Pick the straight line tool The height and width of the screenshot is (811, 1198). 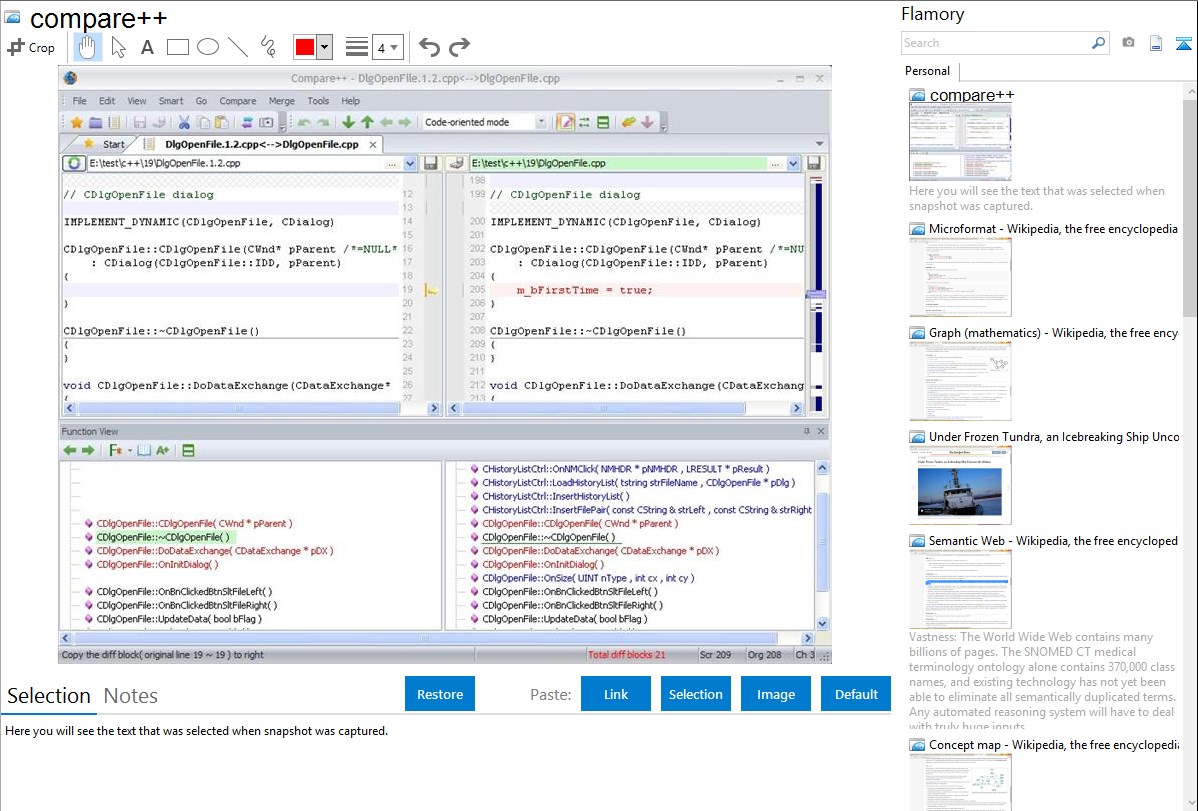pos(238,47)
